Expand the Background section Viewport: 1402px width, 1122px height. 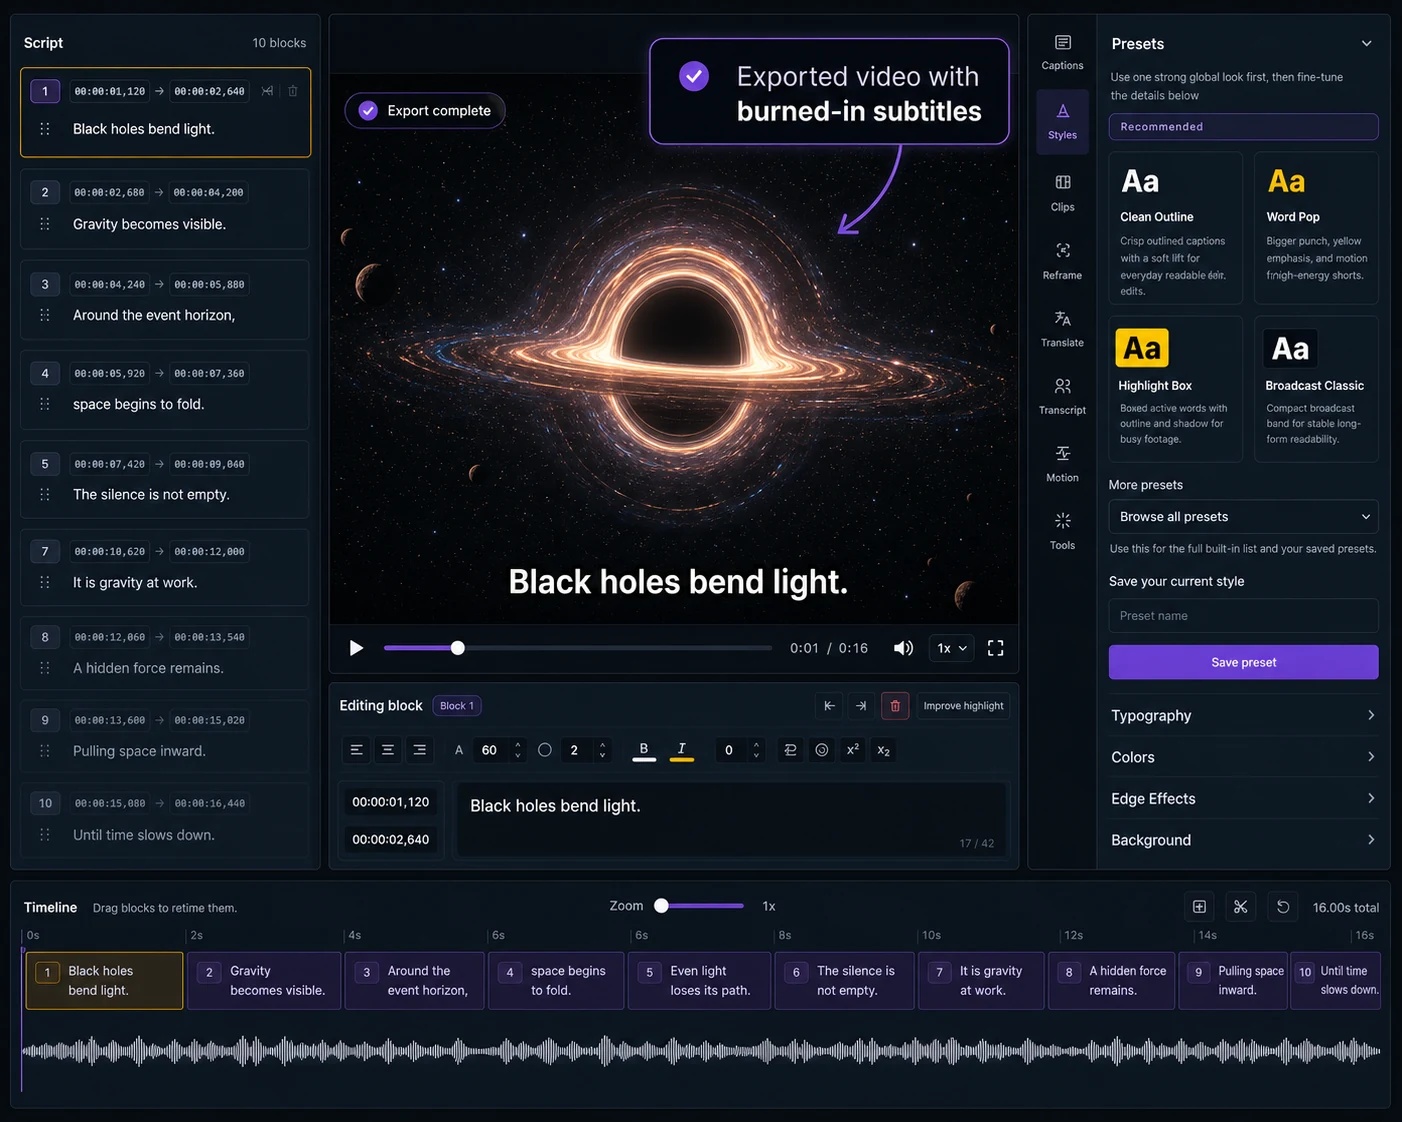point(1243,840)
